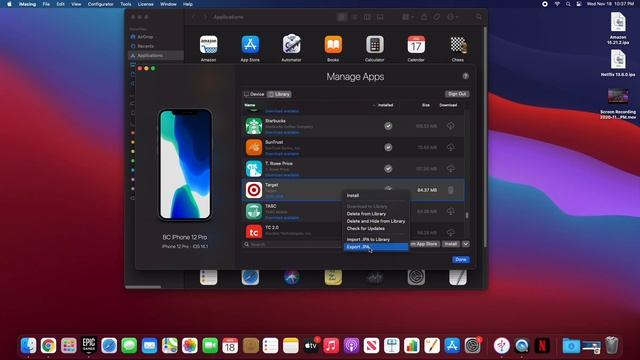Select the TC 2.0 app icon
The height and width of the screenshot is (360, 640).
click(253, 232)
